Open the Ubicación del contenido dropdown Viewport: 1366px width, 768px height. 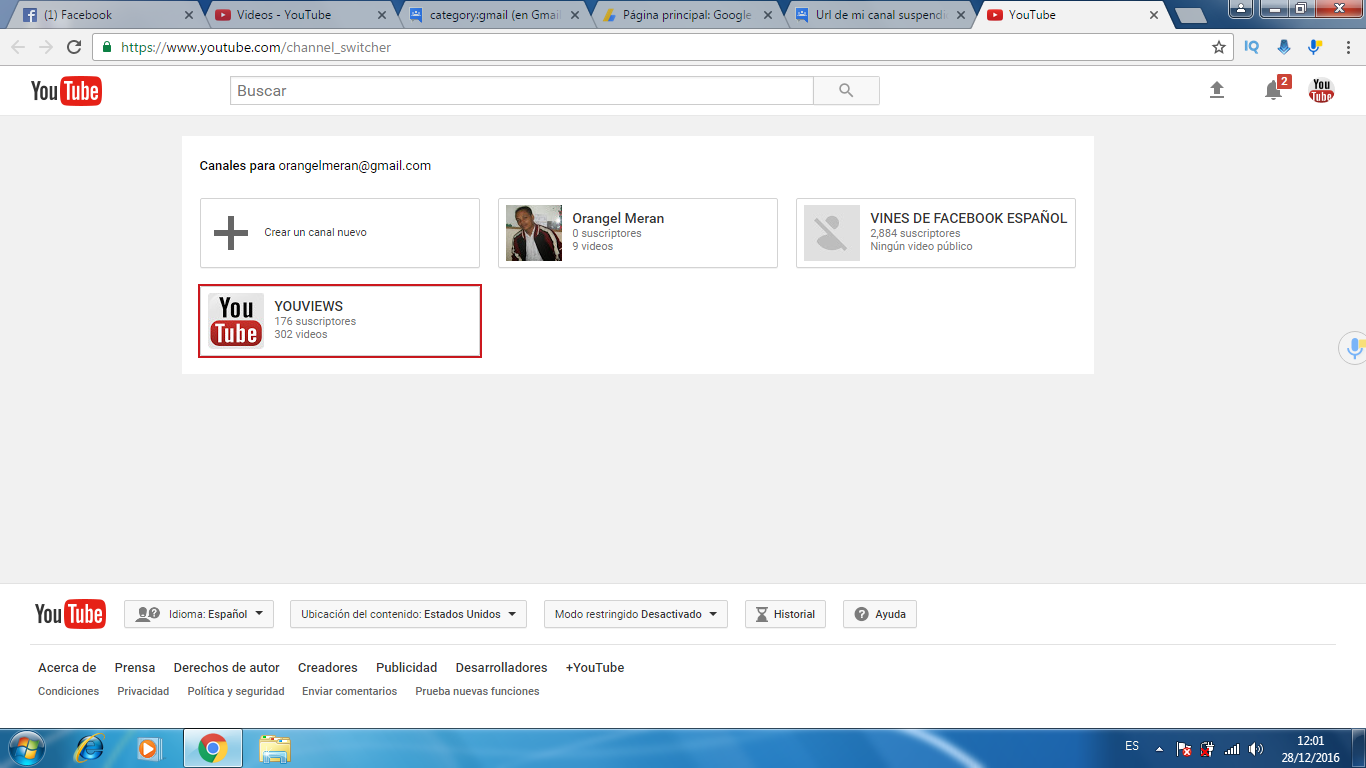[x=408, y=614]
